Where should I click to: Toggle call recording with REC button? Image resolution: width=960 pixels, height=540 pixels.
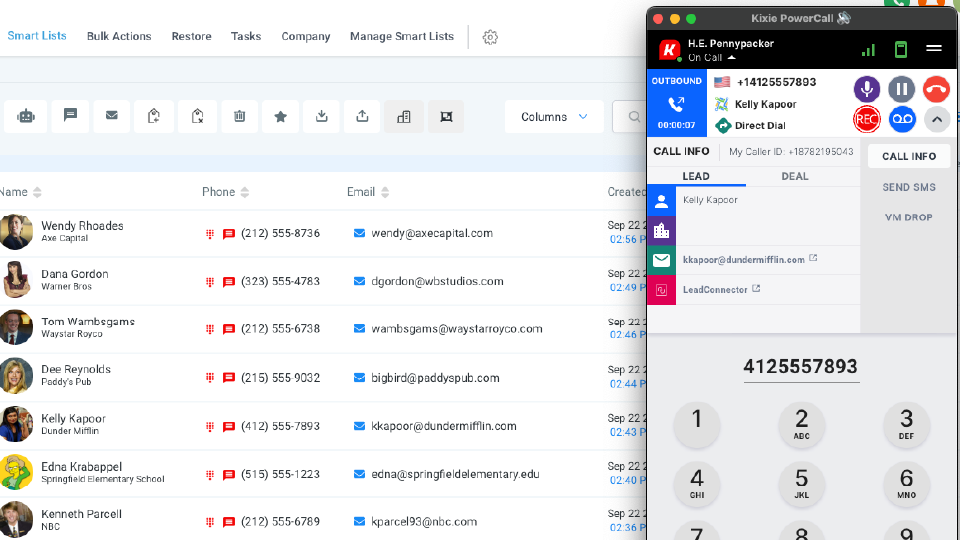(866, 119)
